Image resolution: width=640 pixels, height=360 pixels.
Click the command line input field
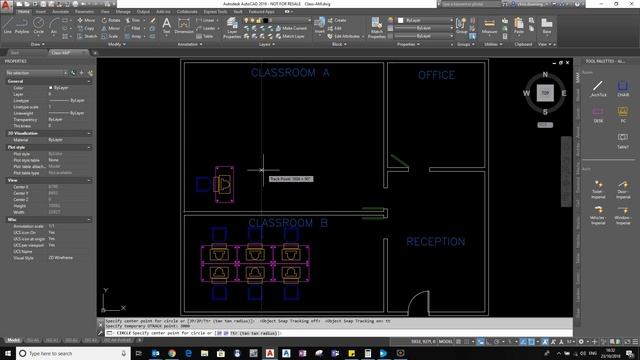(x=339, y=333)
